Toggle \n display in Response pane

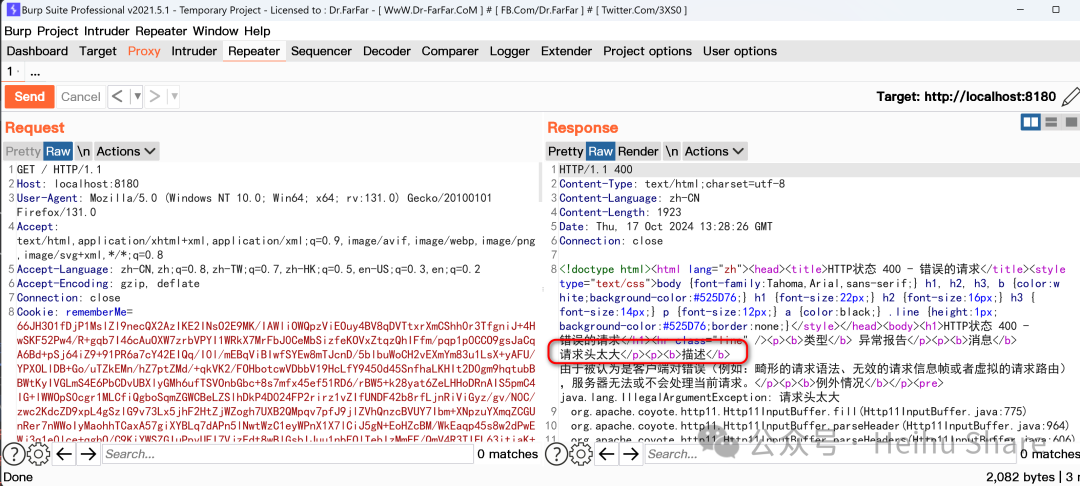tap(672, 151)
